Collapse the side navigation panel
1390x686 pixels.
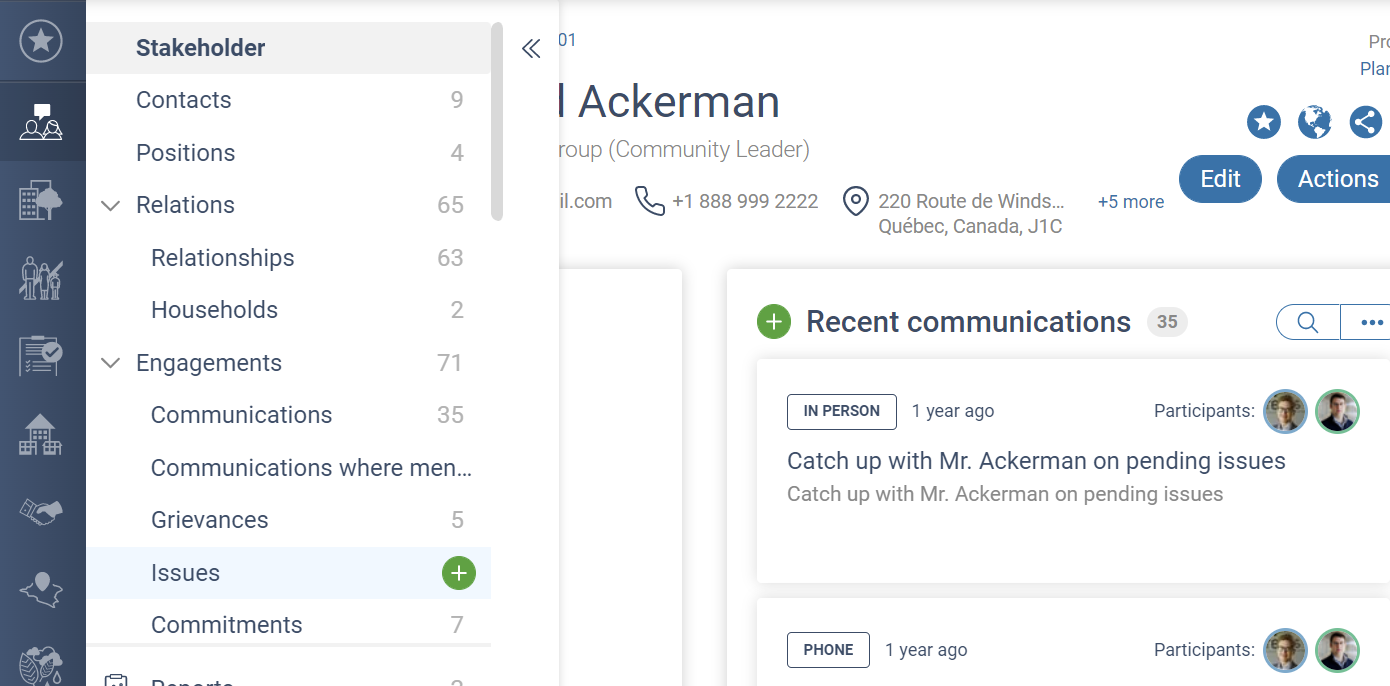(x=531, y=48)
